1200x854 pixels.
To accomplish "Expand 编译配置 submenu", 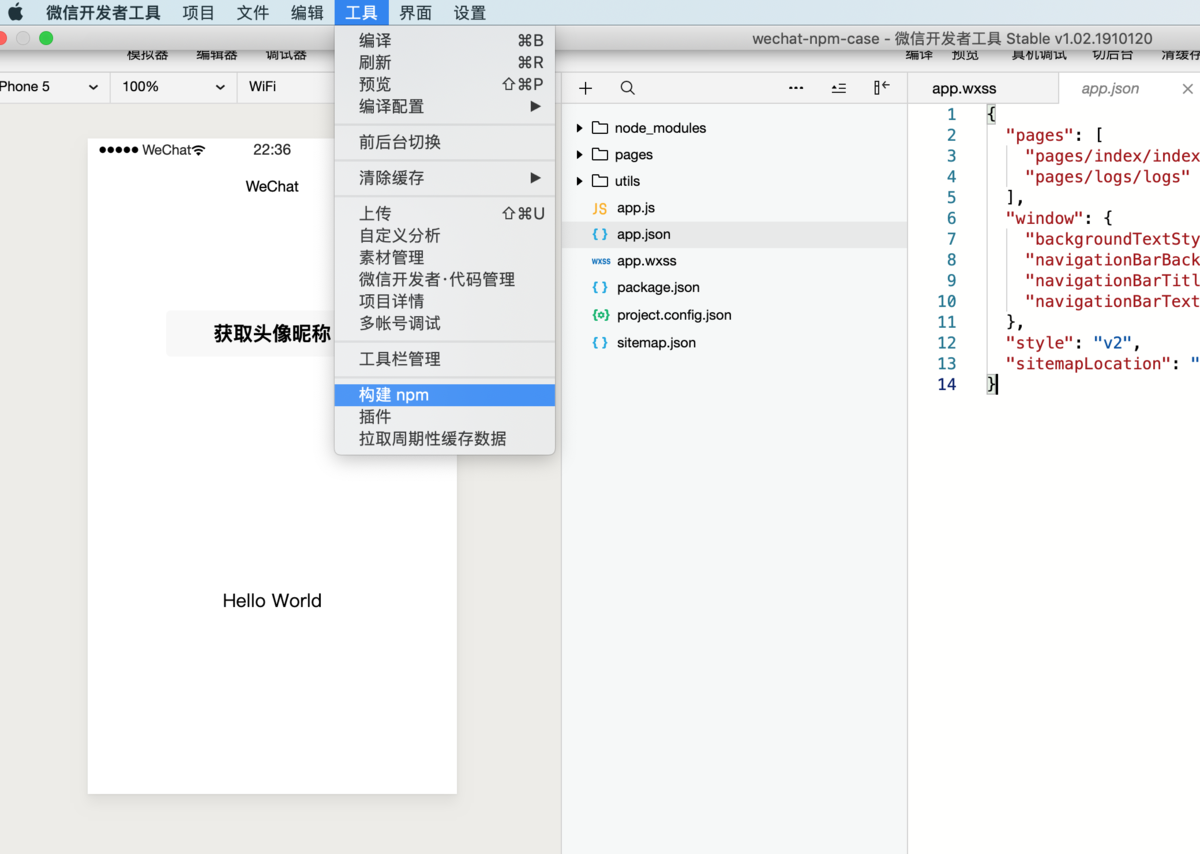I will point(445,107).
